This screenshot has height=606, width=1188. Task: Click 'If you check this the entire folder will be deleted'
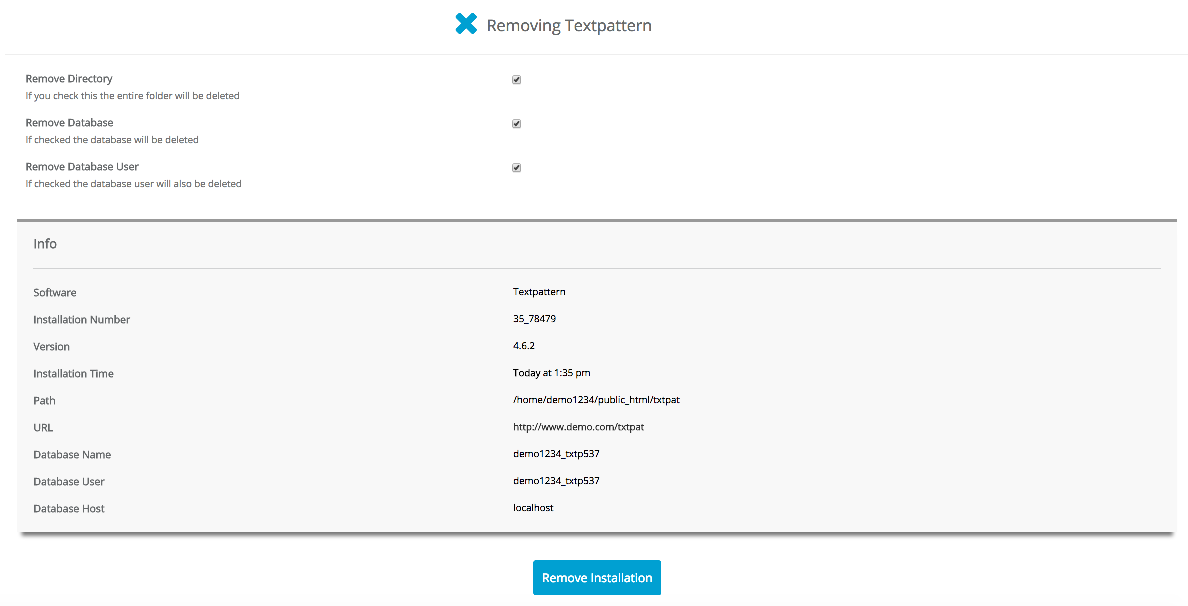click(x=133, y=96)
